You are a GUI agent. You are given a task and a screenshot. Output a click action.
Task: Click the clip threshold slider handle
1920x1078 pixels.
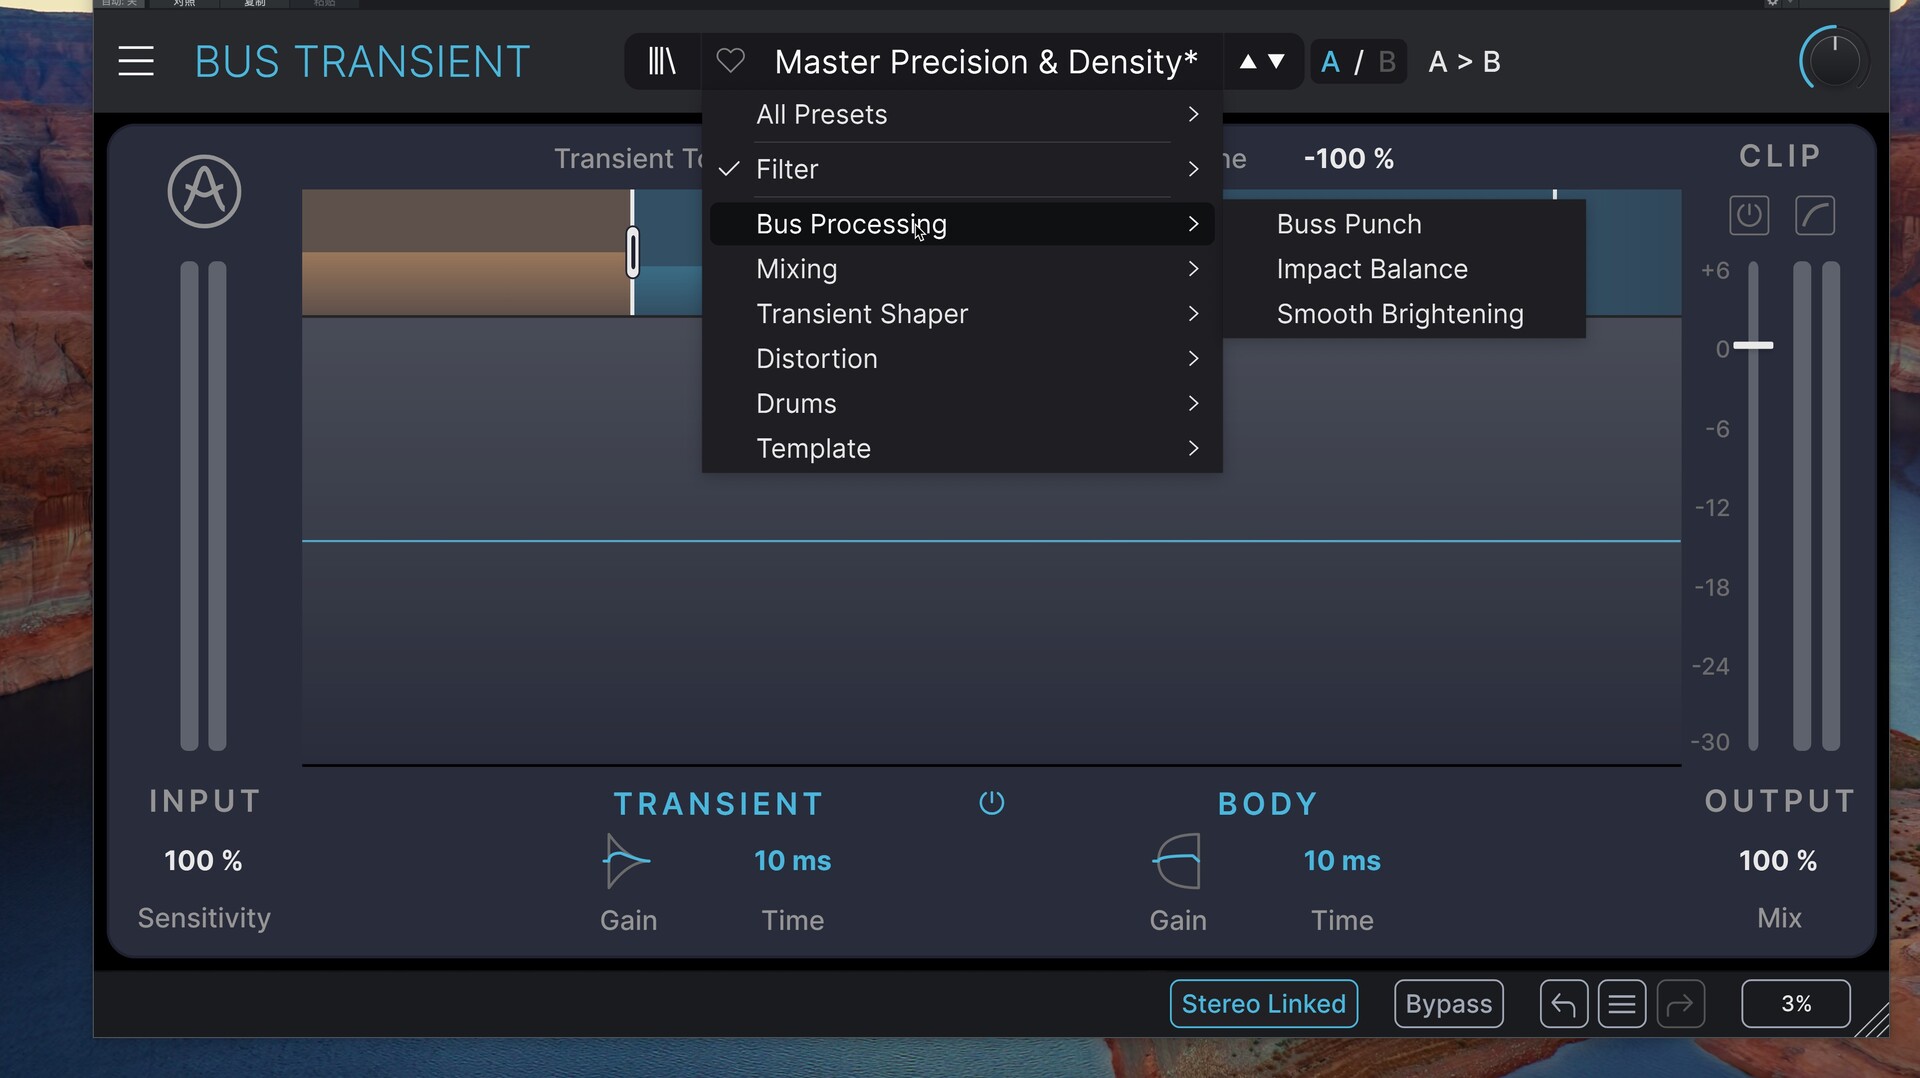[1753, 346]
